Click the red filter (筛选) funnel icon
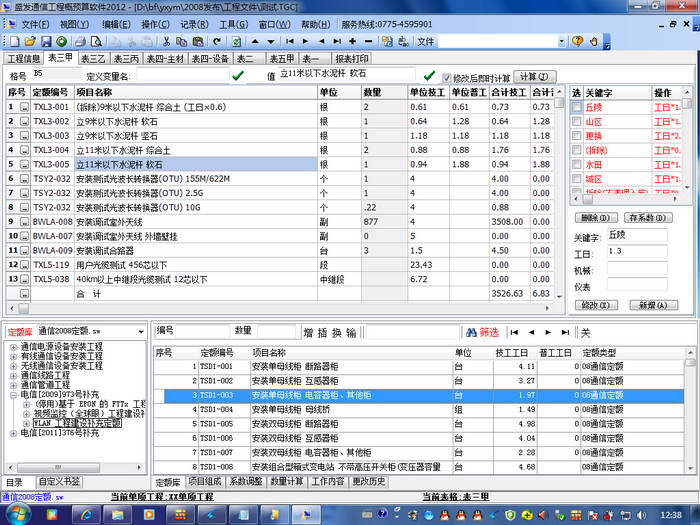 [x=470, y=331]
